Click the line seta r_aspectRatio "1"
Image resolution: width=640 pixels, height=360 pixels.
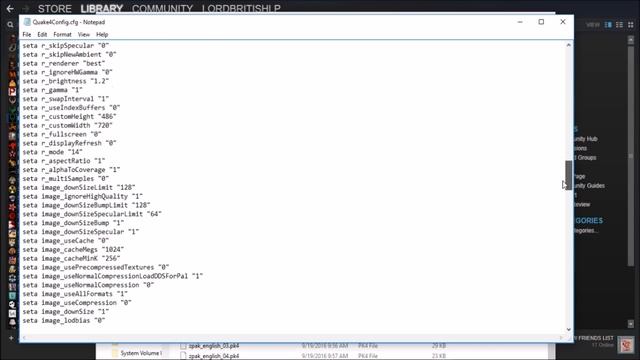64,161
